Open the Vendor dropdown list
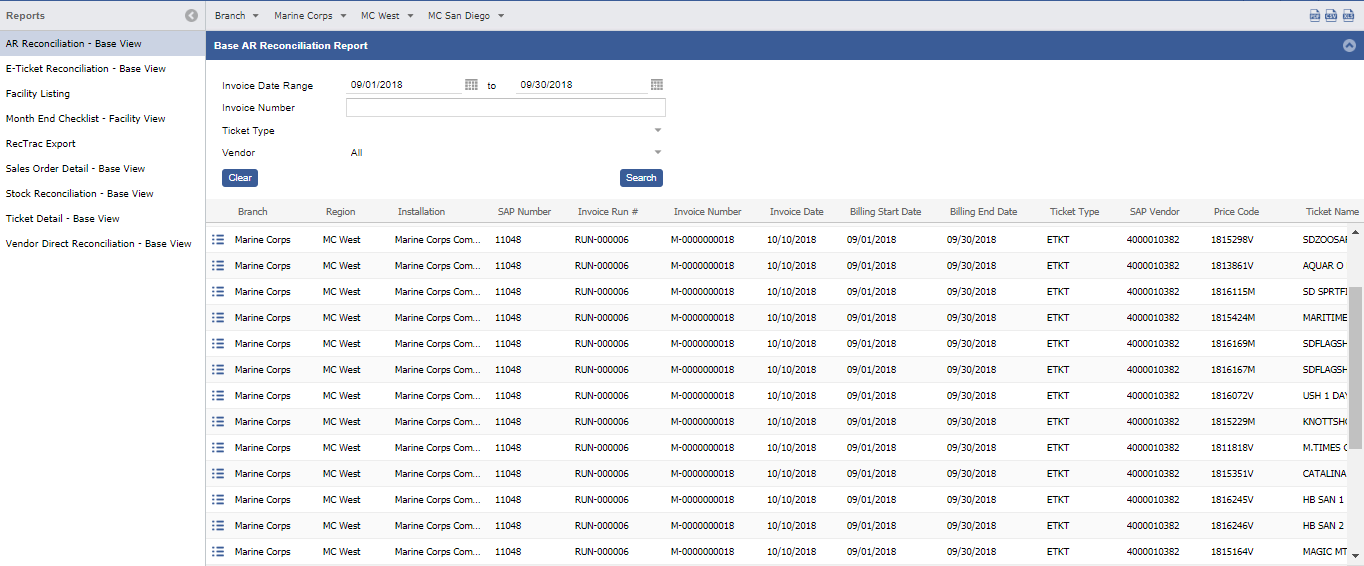The width and height of the screenshot is (1364, 566). click(657, 153)
